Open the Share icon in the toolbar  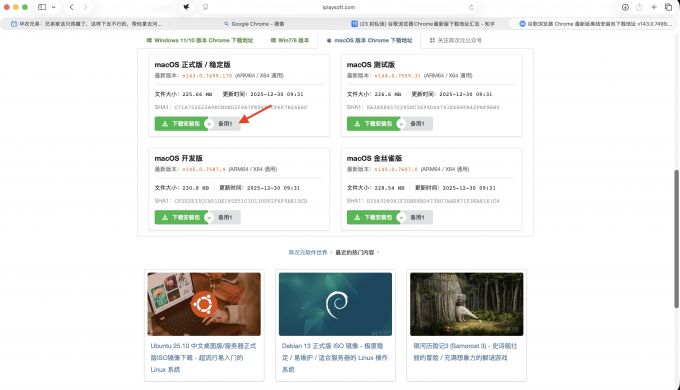click(x=639, y=7)
